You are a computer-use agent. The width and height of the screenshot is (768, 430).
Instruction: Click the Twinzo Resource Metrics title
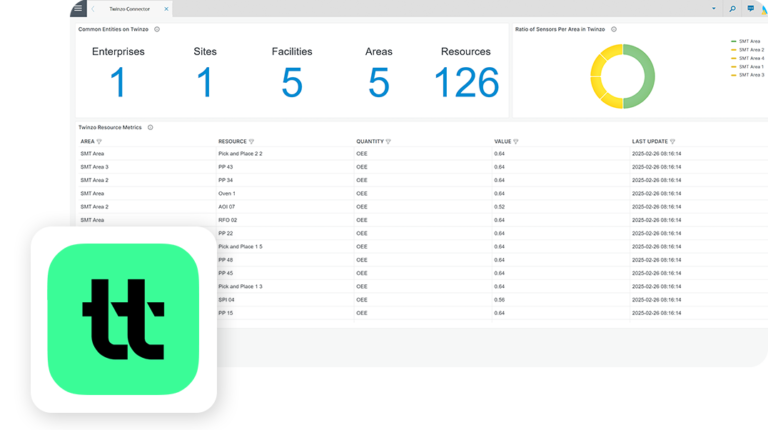(110, 127)
